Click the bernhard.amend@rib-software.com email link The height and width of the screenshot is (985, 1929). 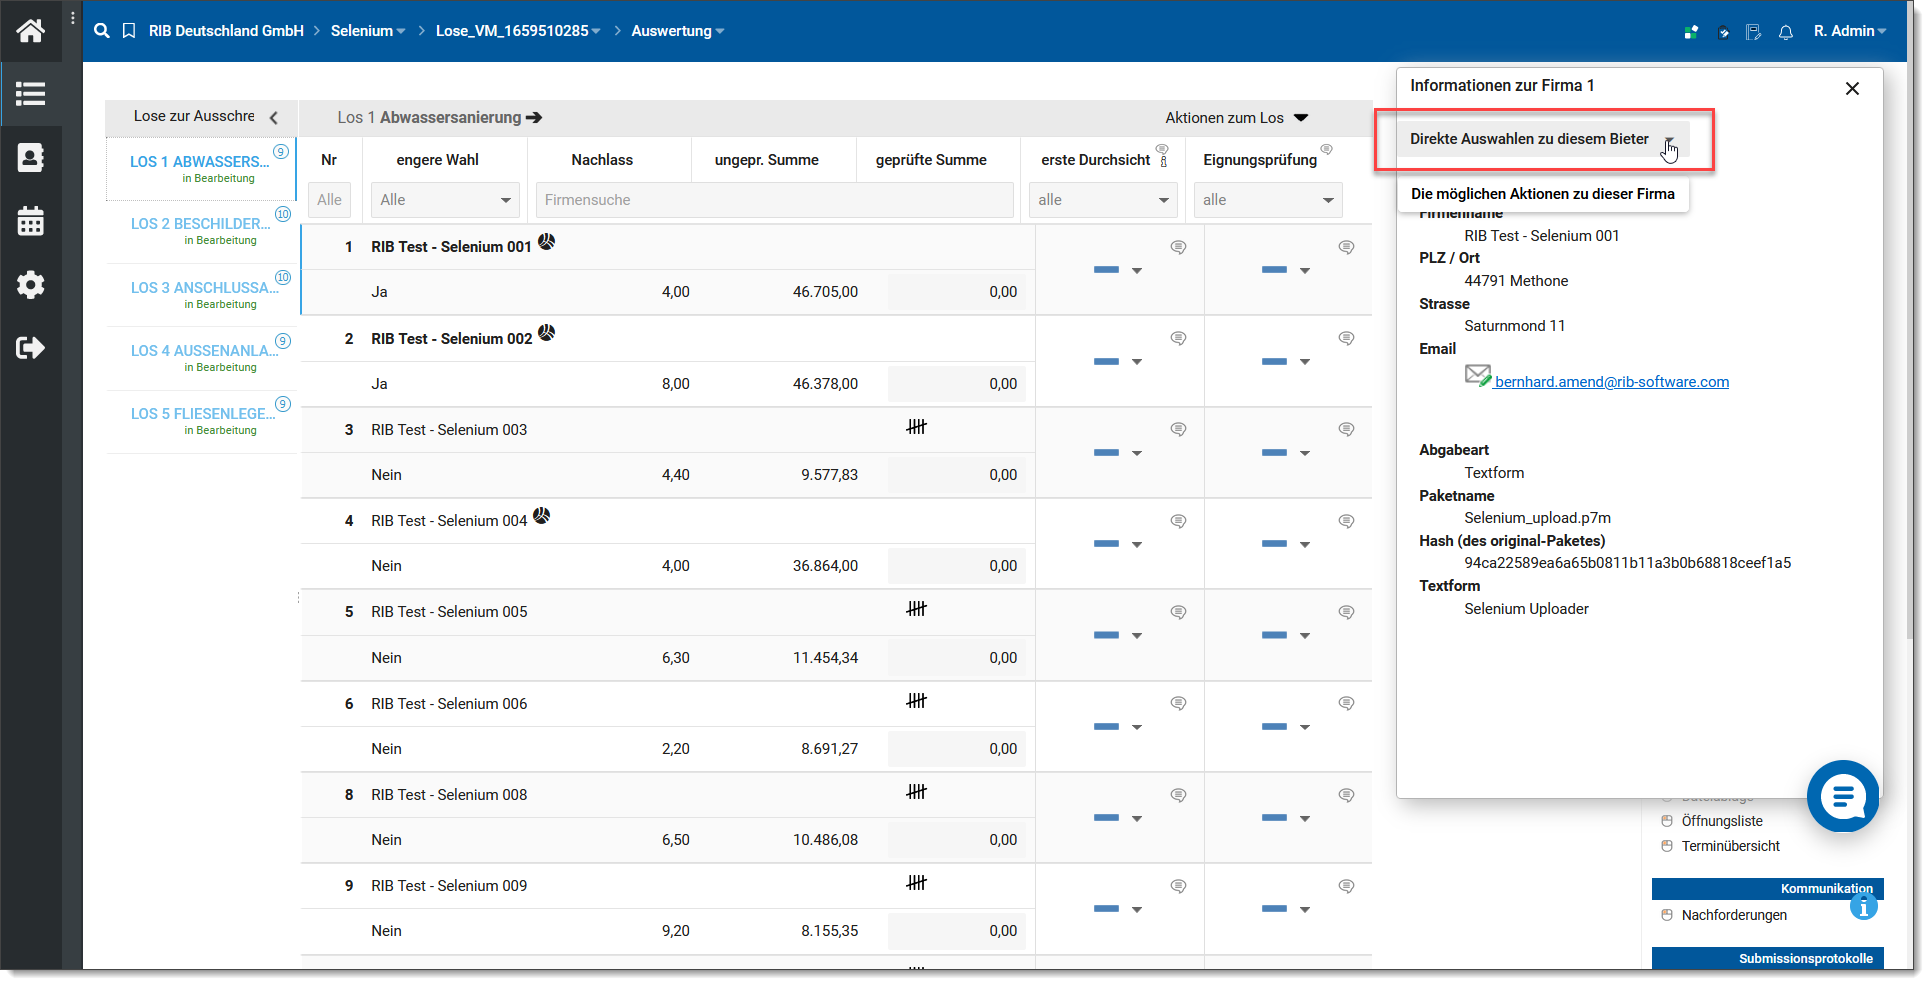[1611, 382]
